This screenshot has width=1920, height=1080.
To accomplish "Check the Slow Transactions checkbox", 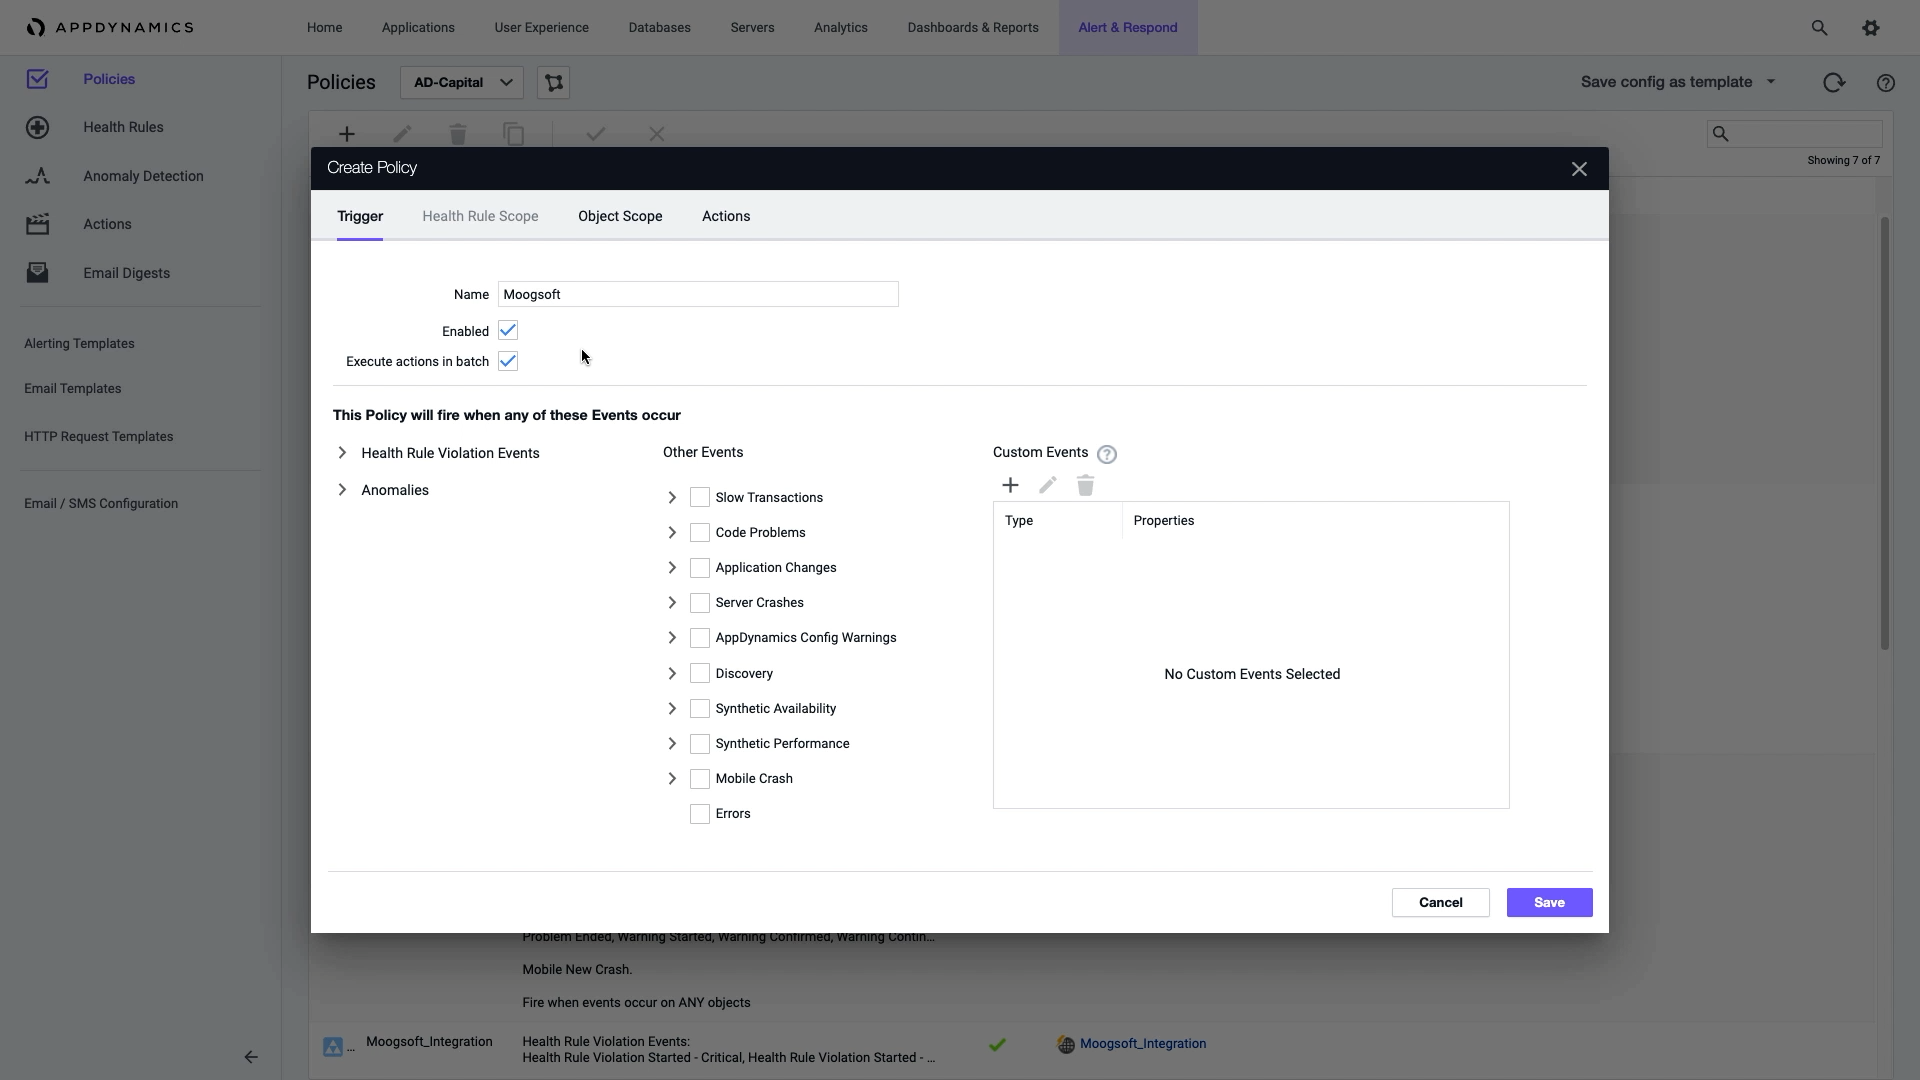I will [700, 497].
